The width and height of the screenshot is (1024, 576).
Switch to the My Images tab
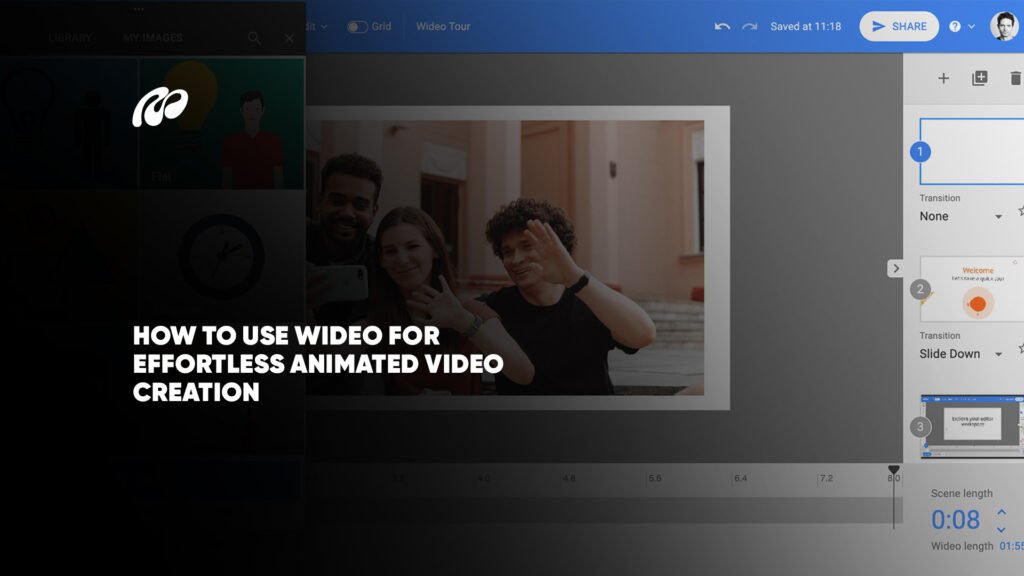pyautogui.click(x=152, y=38)
